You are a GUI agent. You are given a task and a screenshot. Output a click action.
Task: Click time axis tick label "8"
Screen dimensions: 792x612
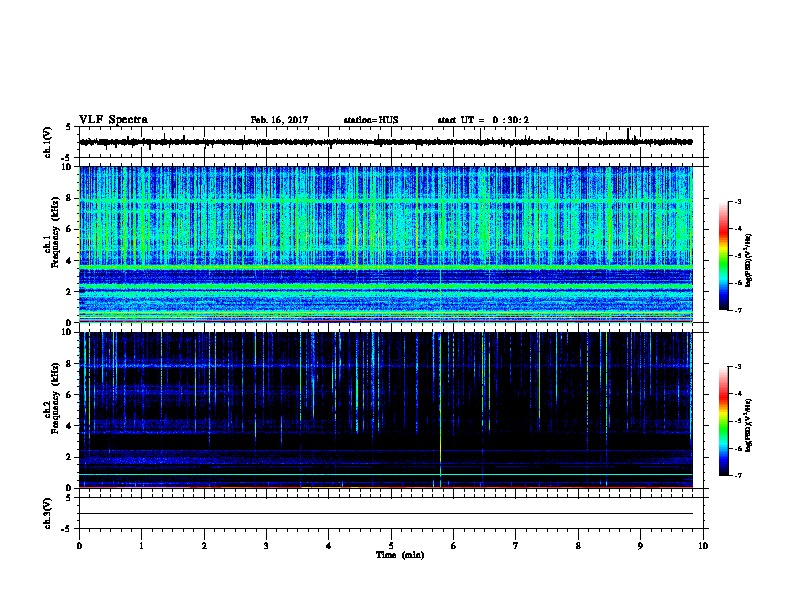pyautogui.click(x=578, y=545)
